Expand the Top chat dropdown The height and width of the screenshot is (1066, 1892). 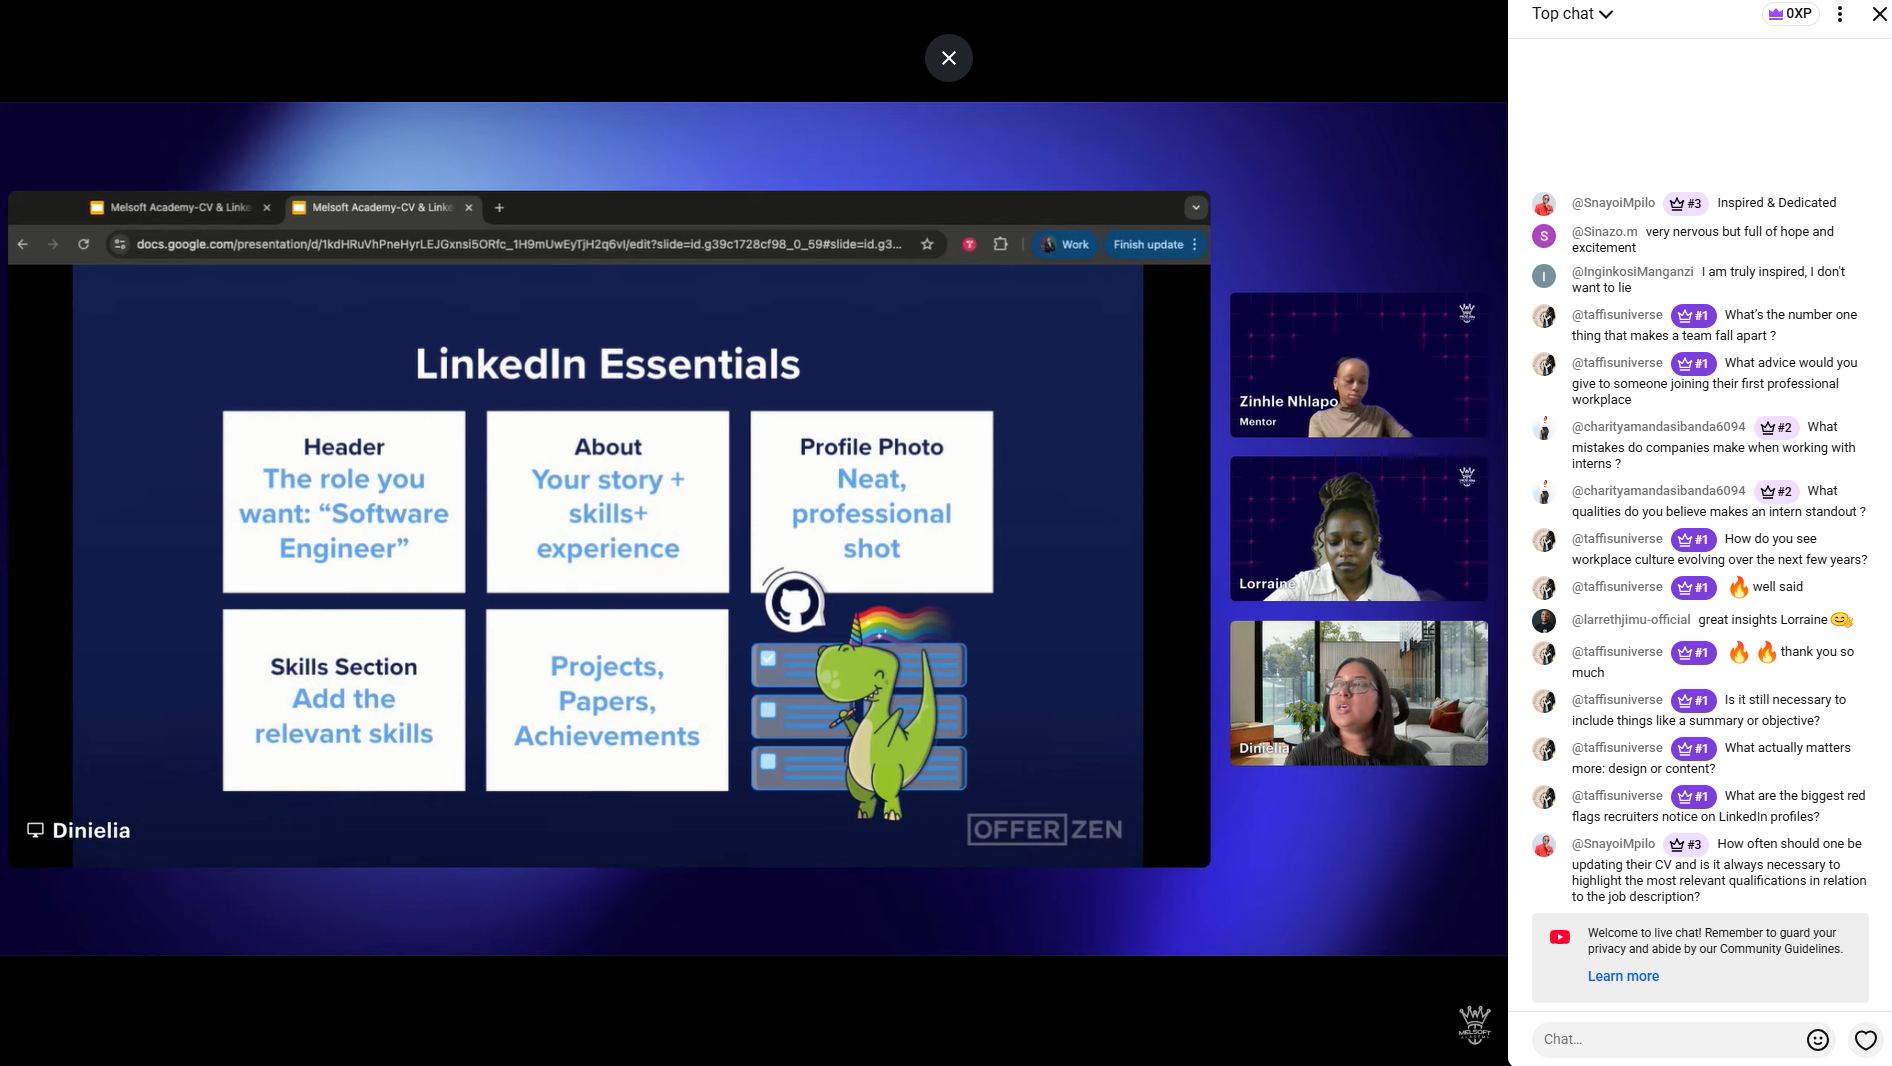pyautogui.click(x=1572, y=14)
